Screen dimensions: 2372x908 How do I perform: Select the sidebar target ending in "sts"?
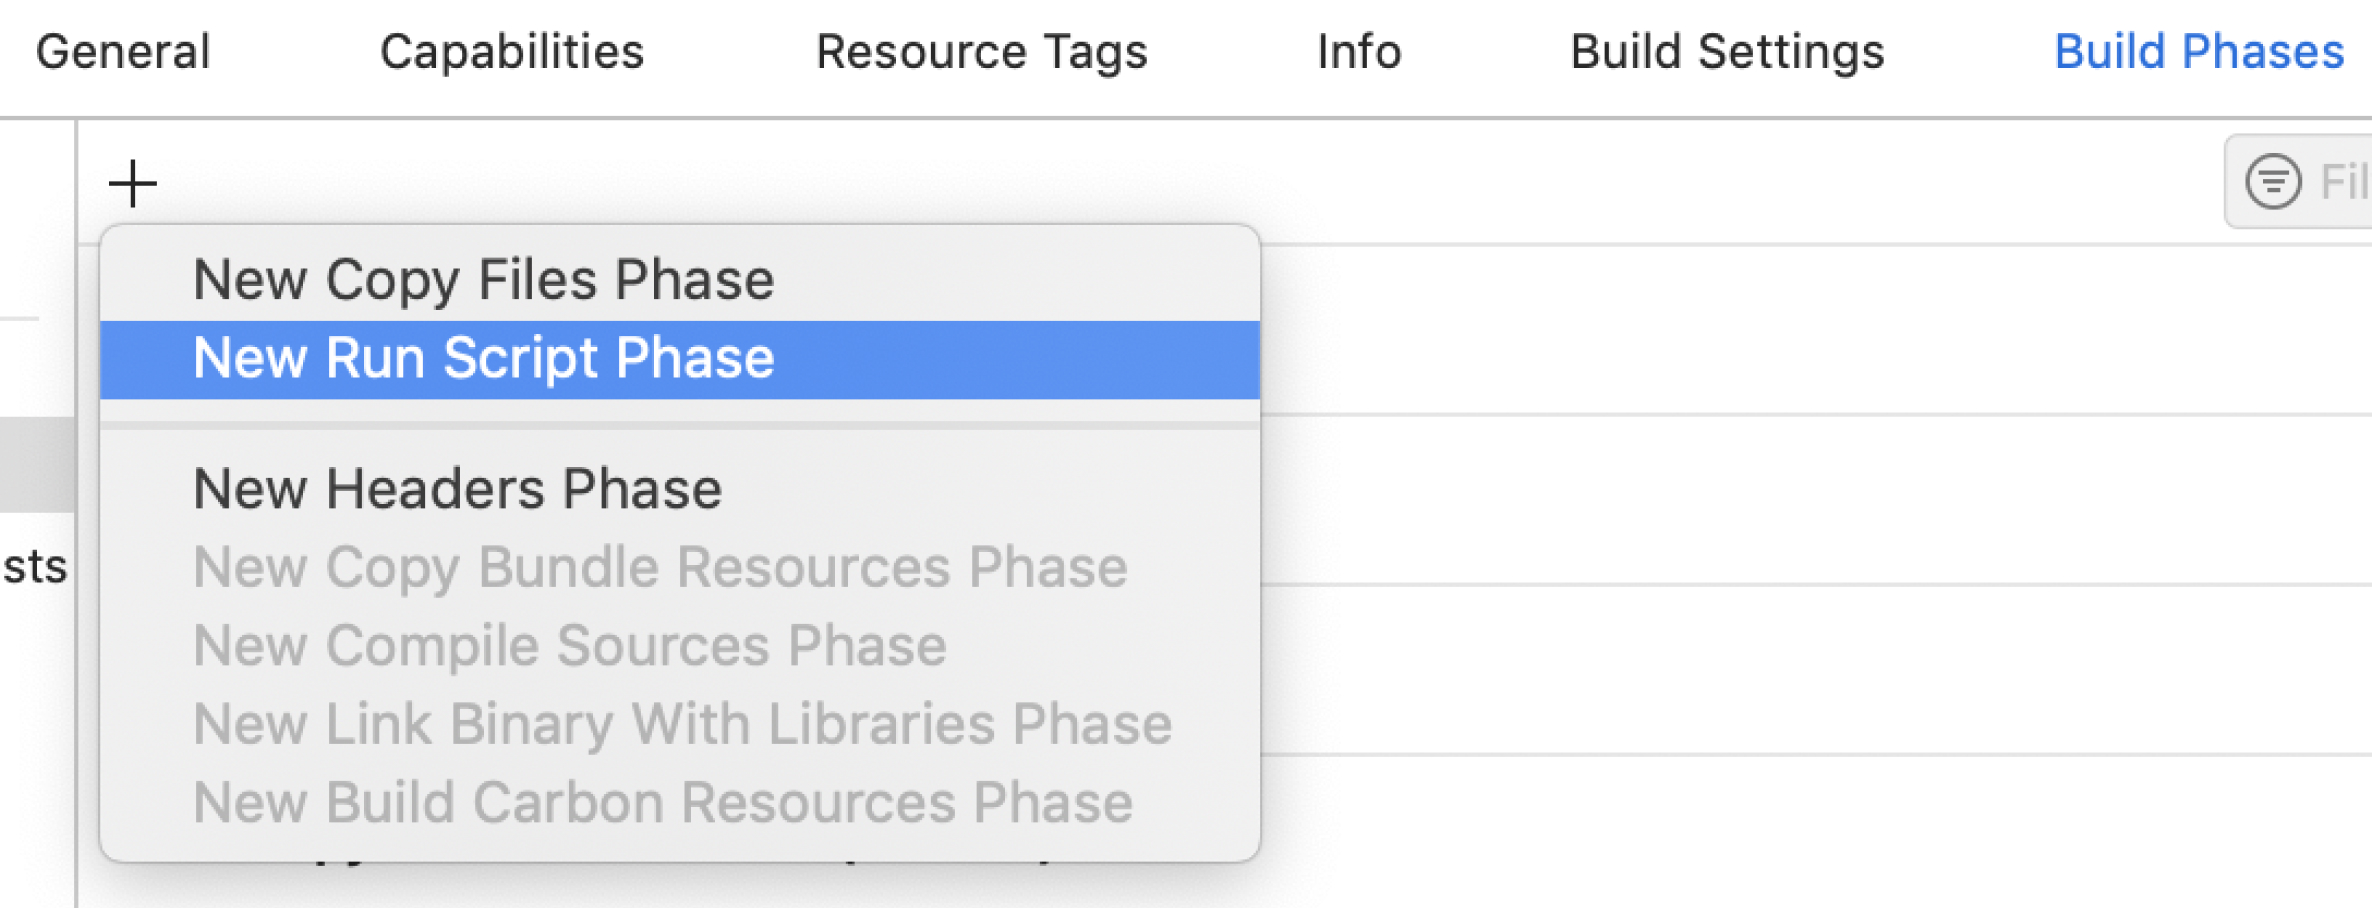[36, 567]
